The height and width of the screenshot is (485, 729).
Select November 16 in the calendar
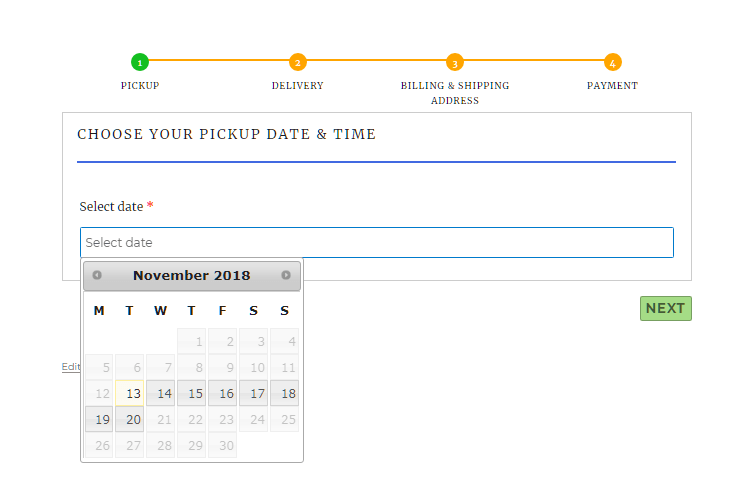coord(223,394)
